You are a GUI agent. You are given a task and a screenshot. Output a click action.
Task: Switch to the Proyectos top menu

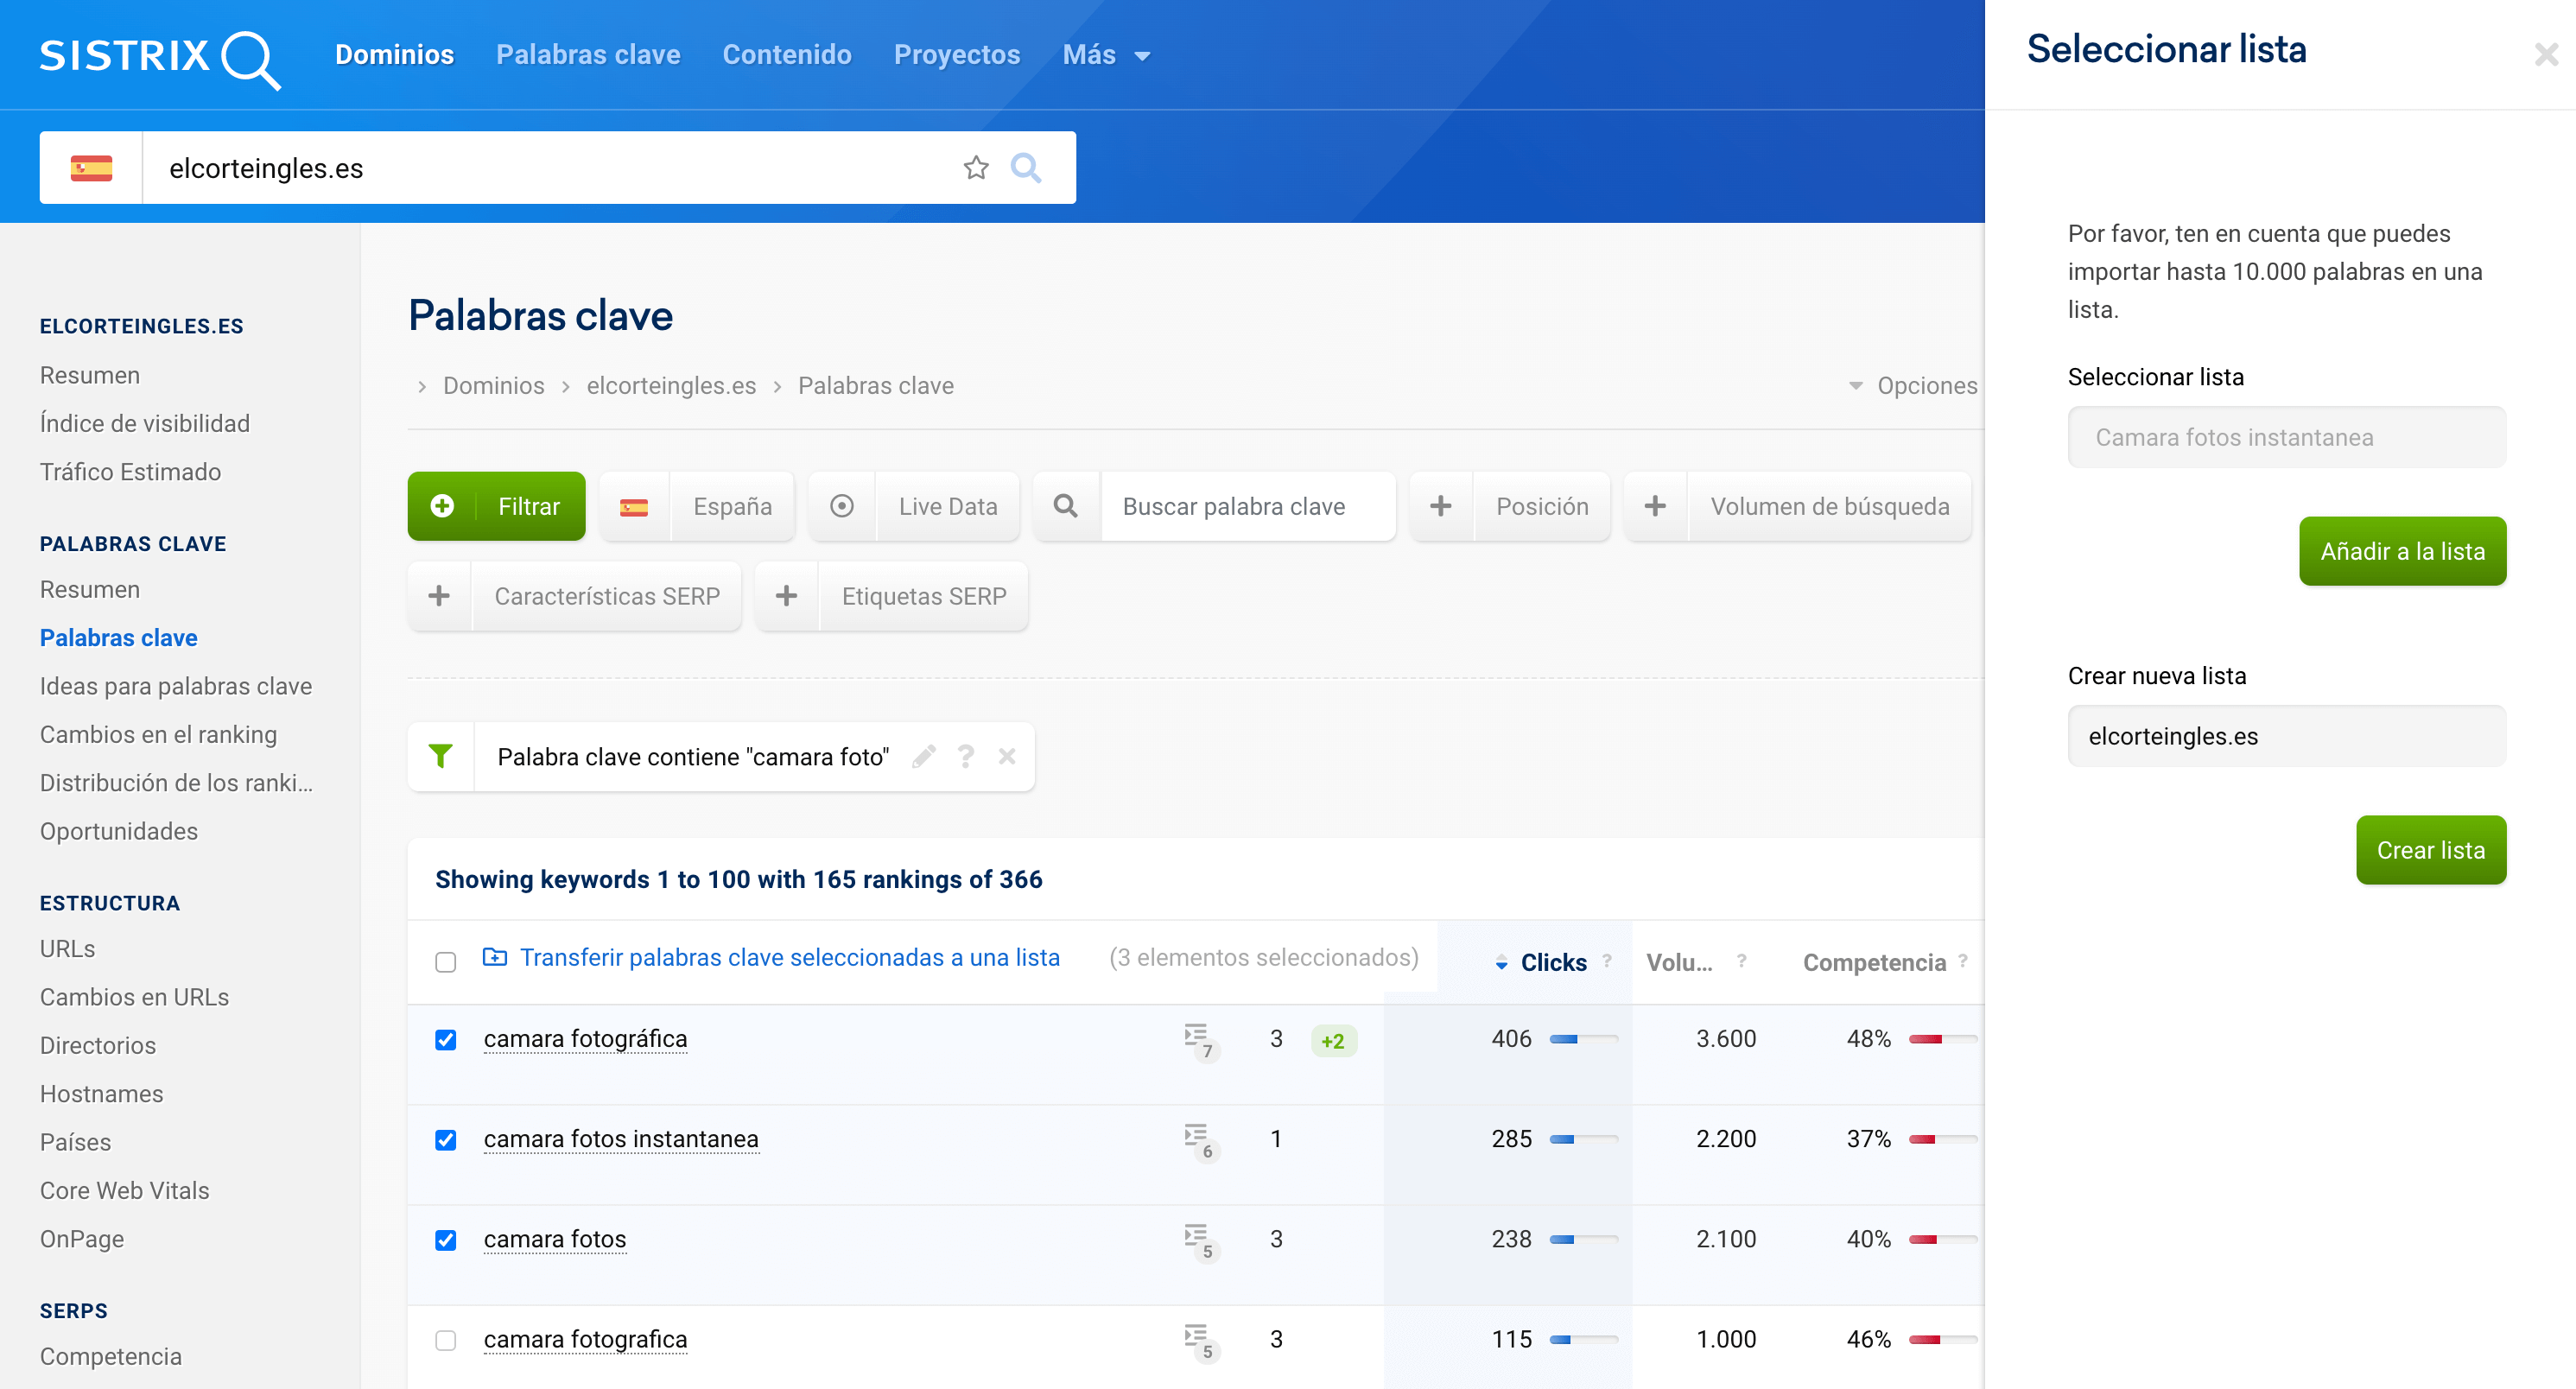pyautogui.click(x=956, y=55)
